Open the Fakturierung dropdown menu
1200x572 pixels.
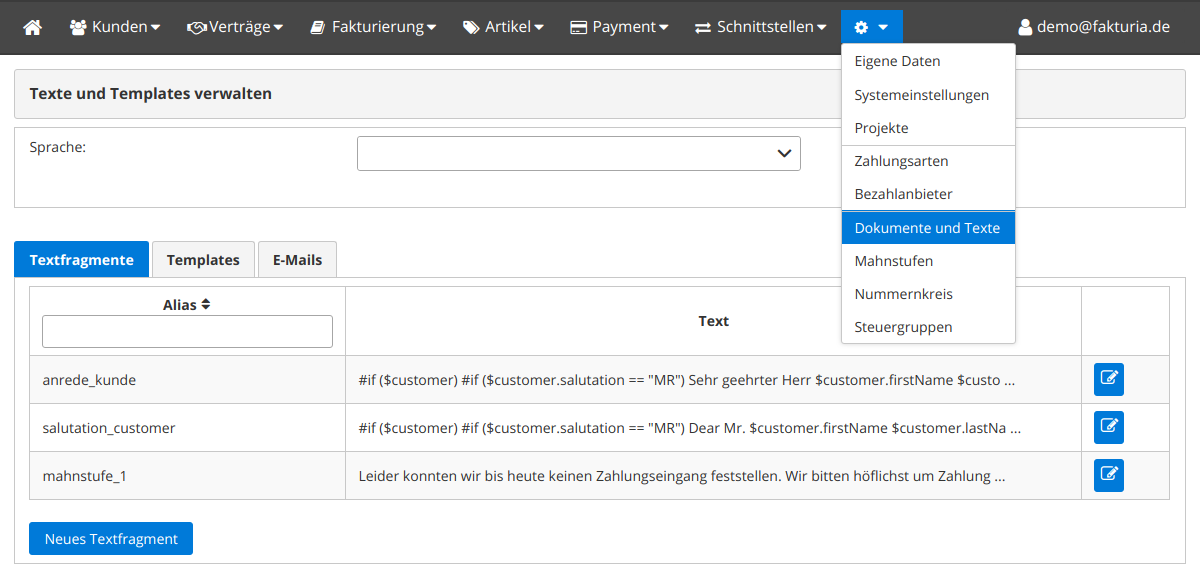[373, 27]
